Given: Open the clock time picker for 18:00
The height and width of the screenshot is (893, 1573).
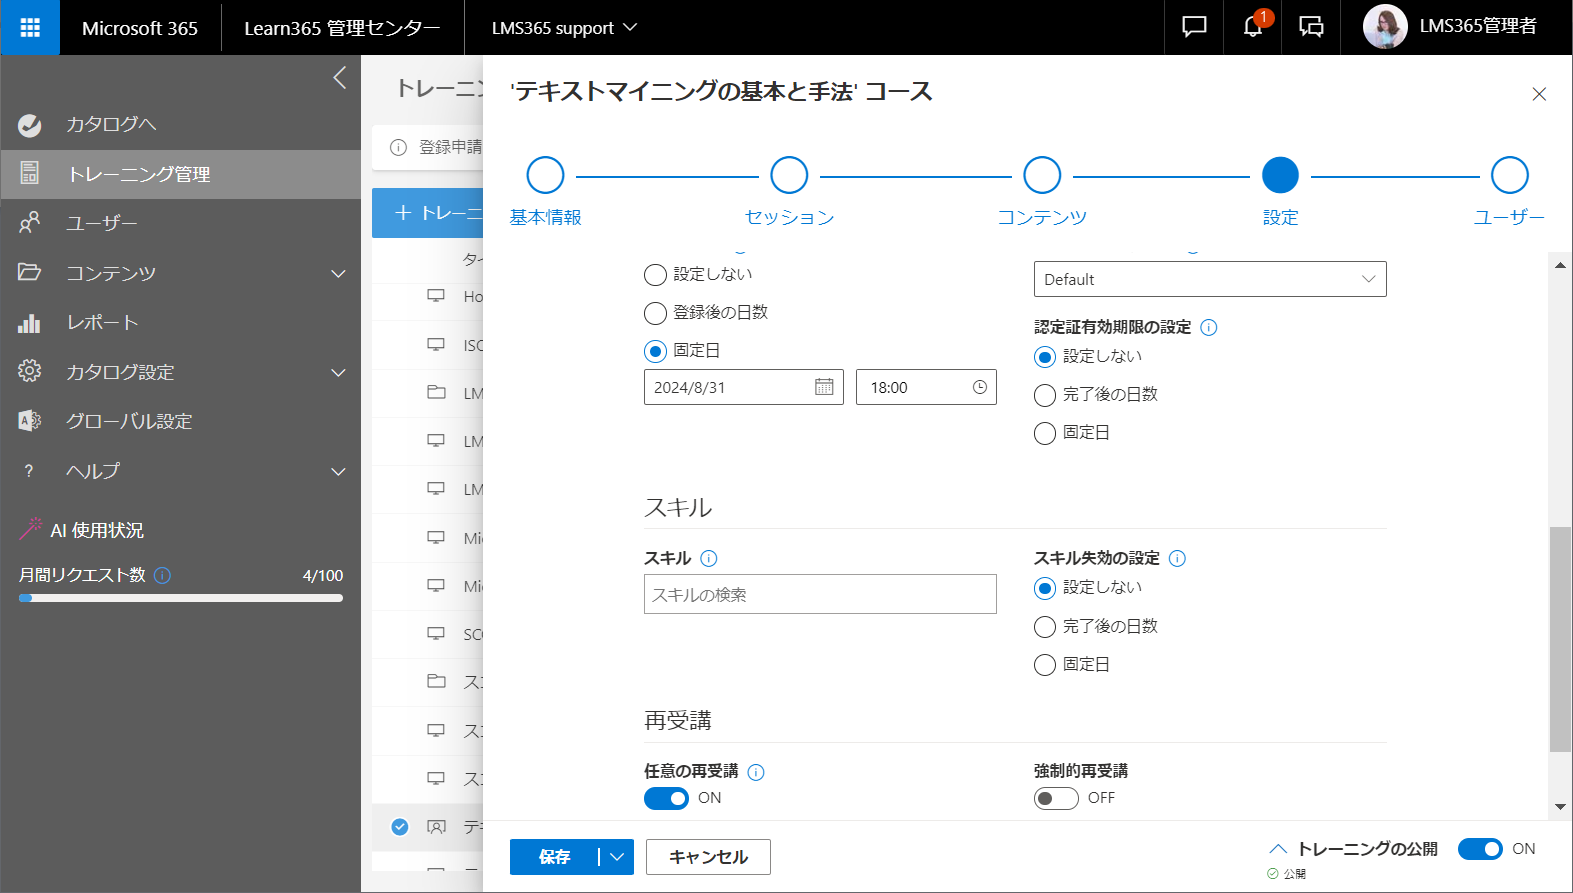Looking at the screenshot, I should click(x=980, y=387).
